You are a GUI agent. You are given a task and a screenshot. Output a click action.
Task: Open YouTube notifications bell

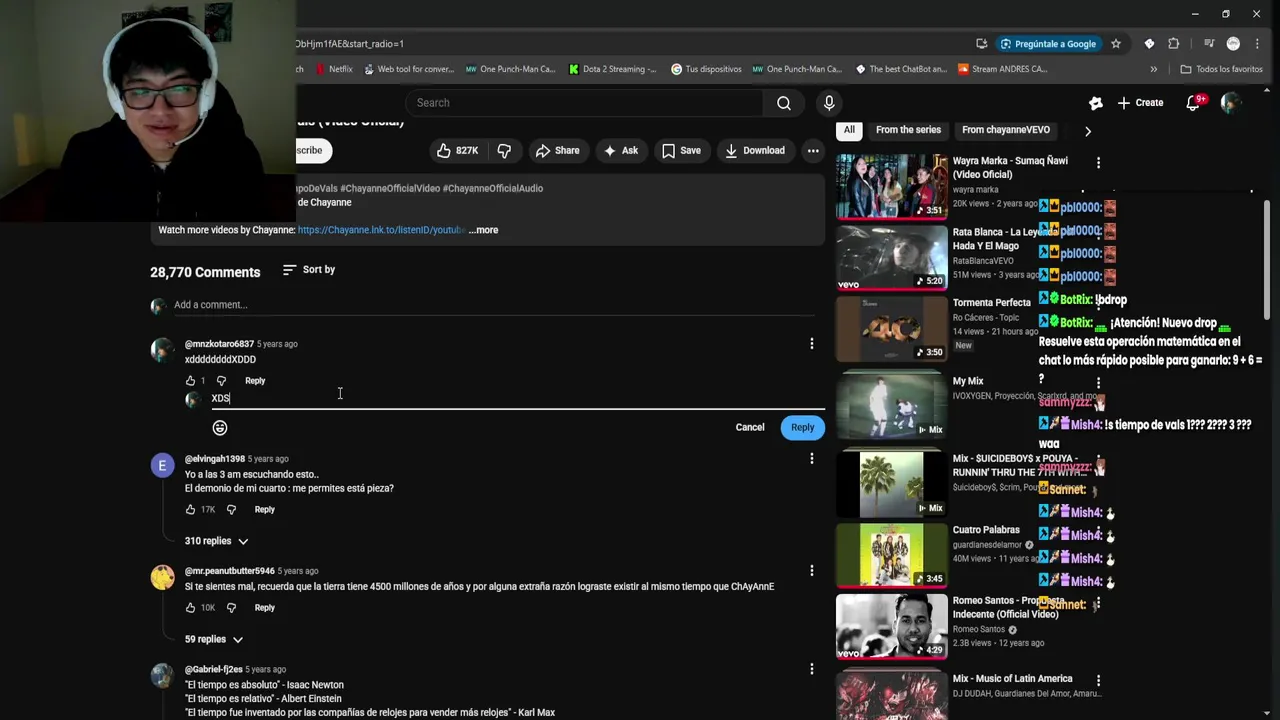(x=1193, y=103)
